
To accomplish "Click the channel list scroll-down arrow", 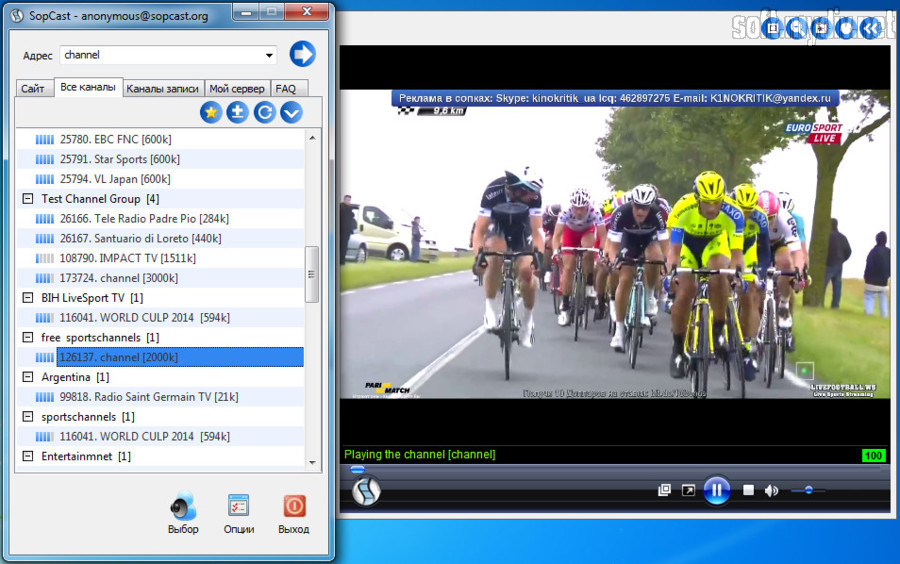I will 312,462.
